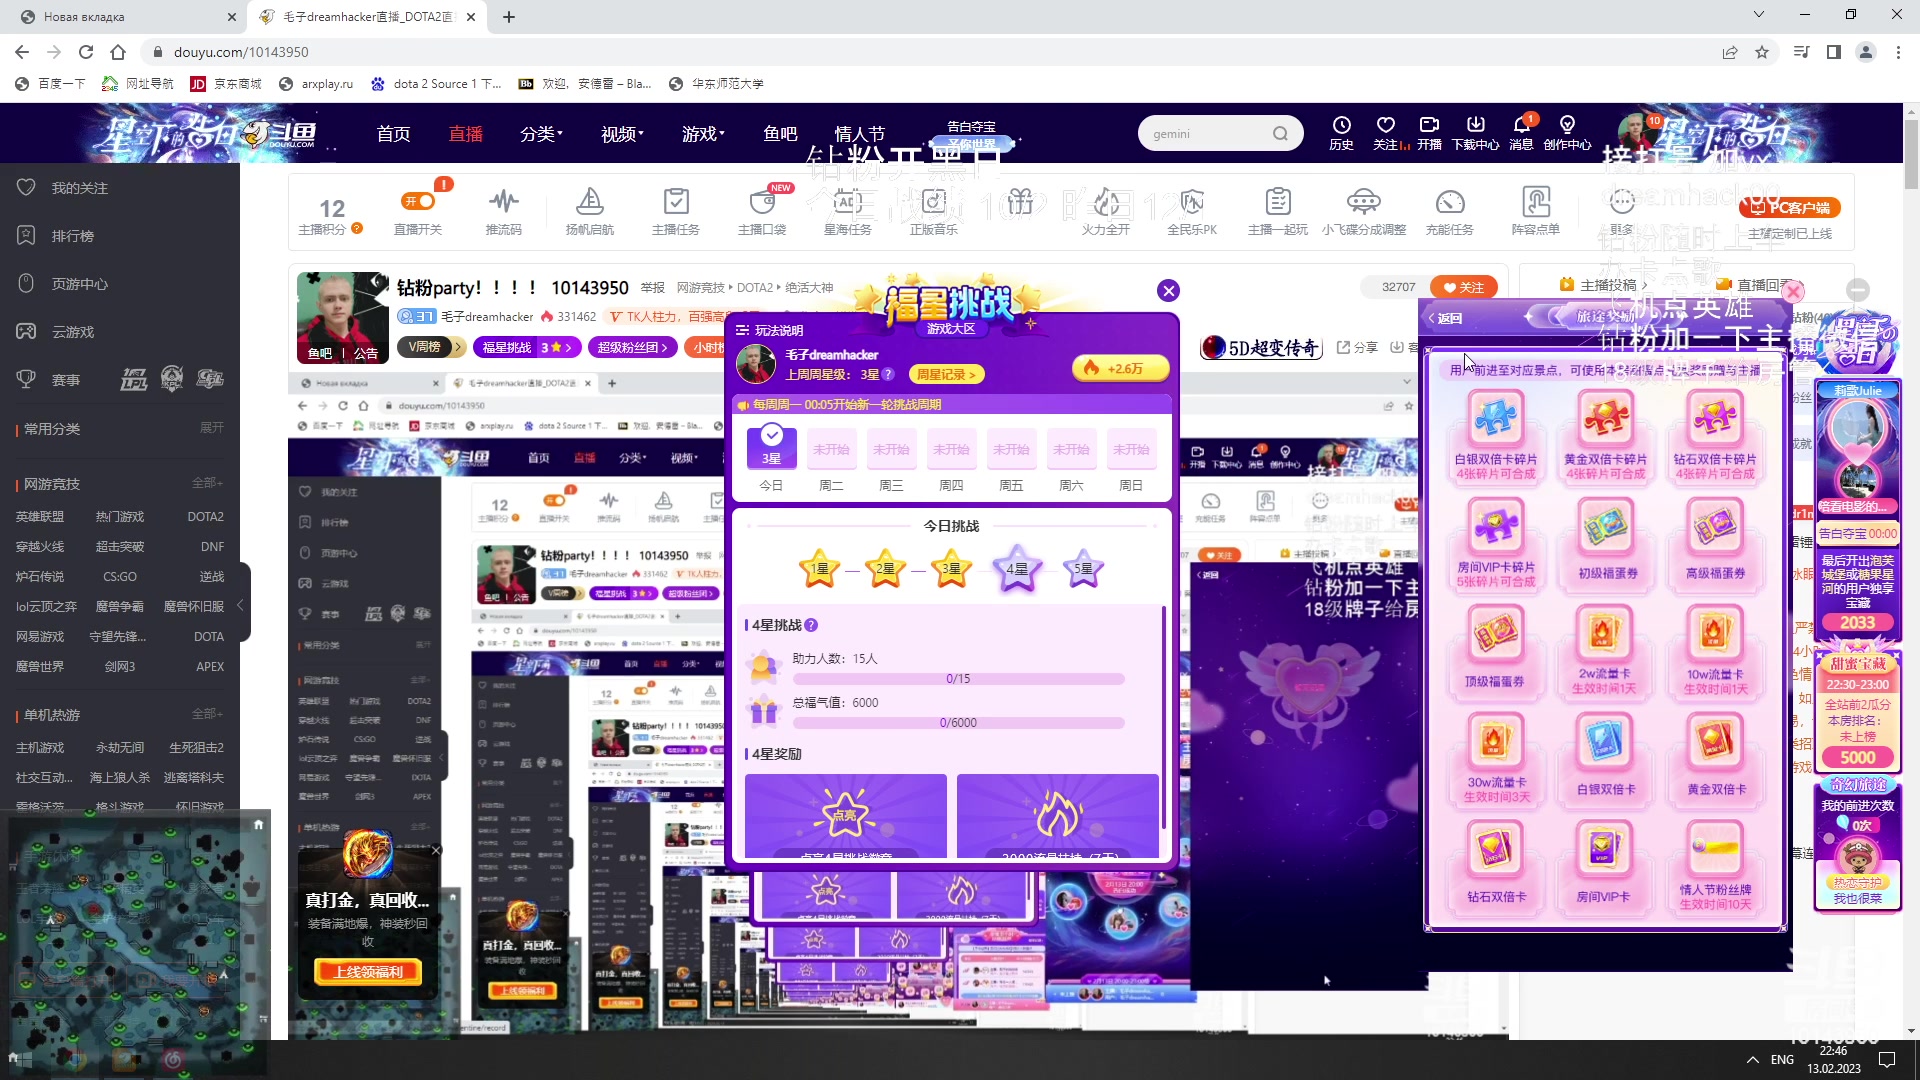Open the 4星挑战 help question mark
The image size is (1920, 1080).
point(811,625)
